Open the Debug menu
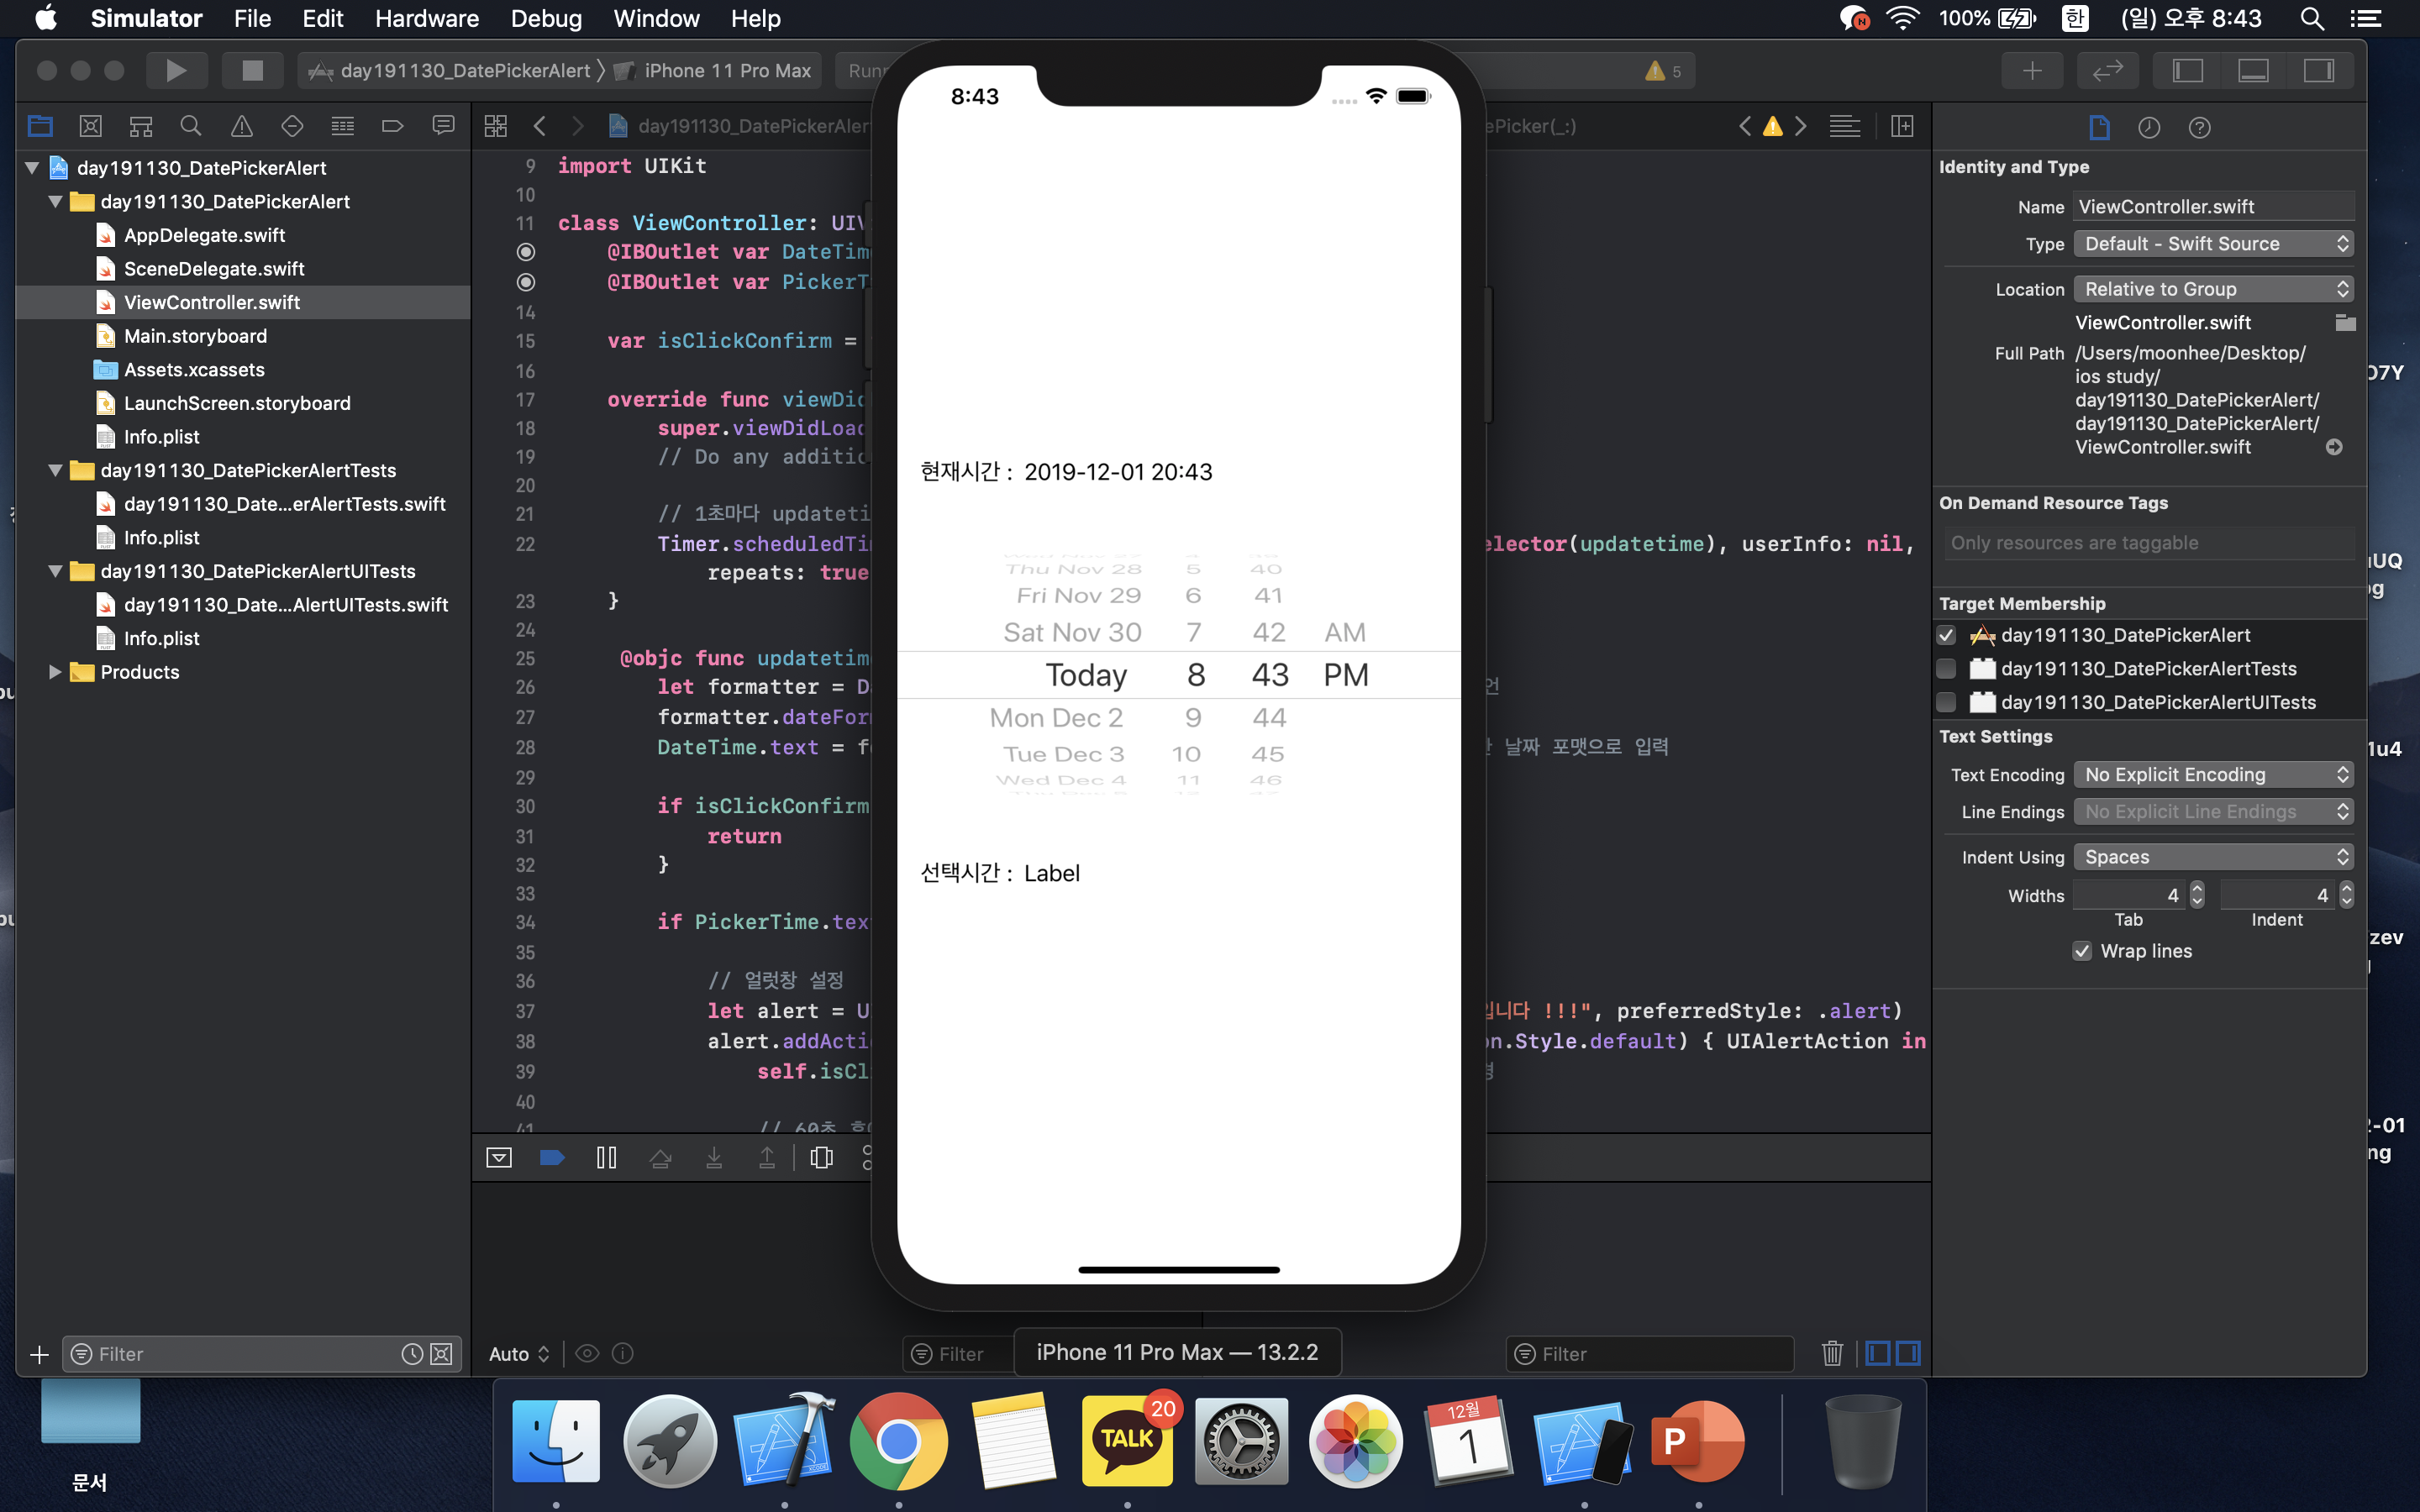Screen dimensions: 2420x1512 pos(545,18)
